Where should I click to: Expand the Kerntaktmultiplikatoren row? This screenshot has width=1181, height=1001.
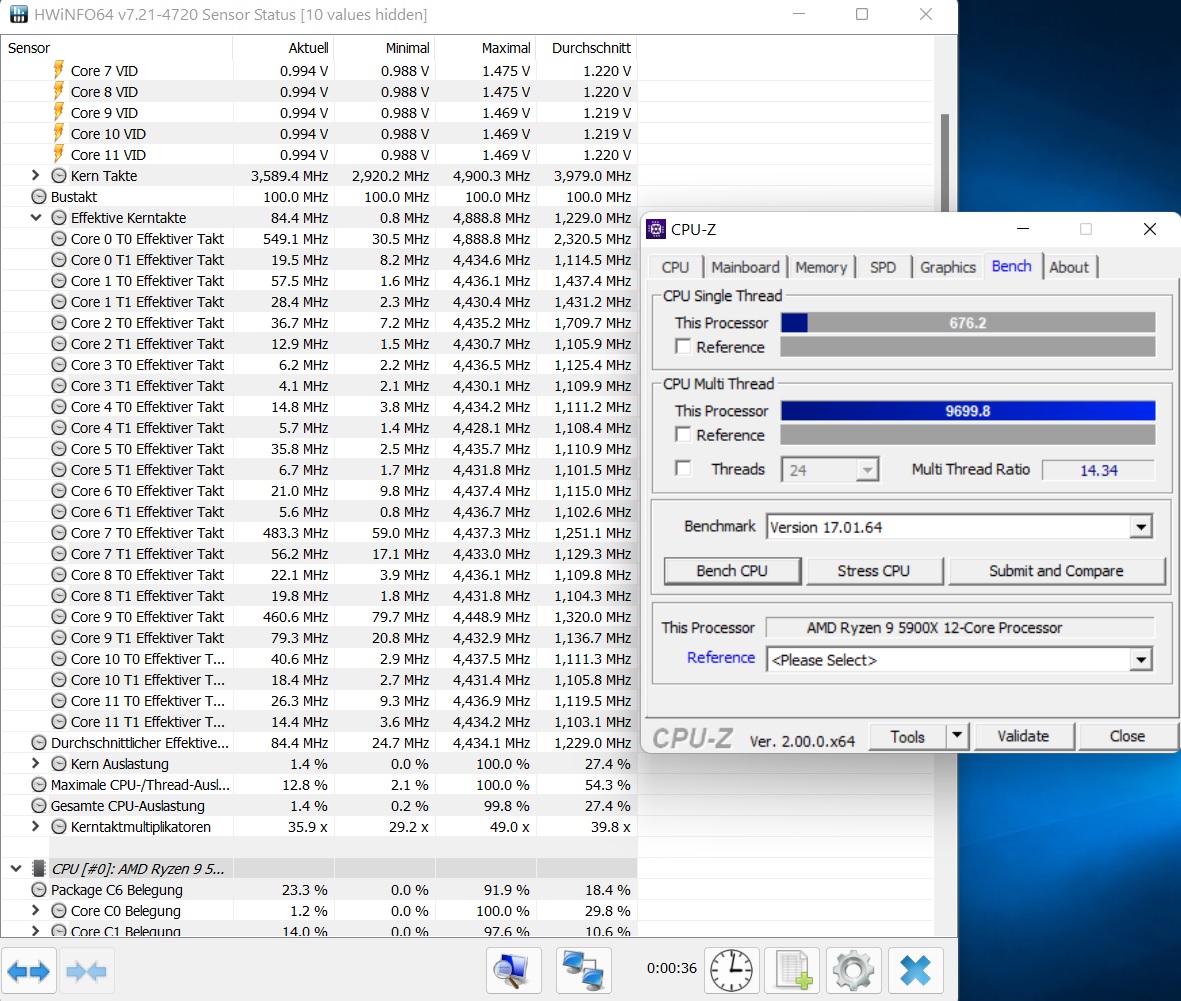(35, 826)
